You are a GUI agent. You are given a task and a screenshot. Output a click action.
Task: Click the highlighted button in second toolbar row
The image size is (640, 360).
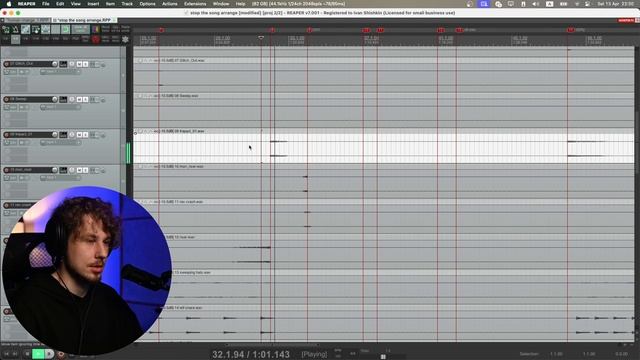pyautogui.click(x=16, y=39)
